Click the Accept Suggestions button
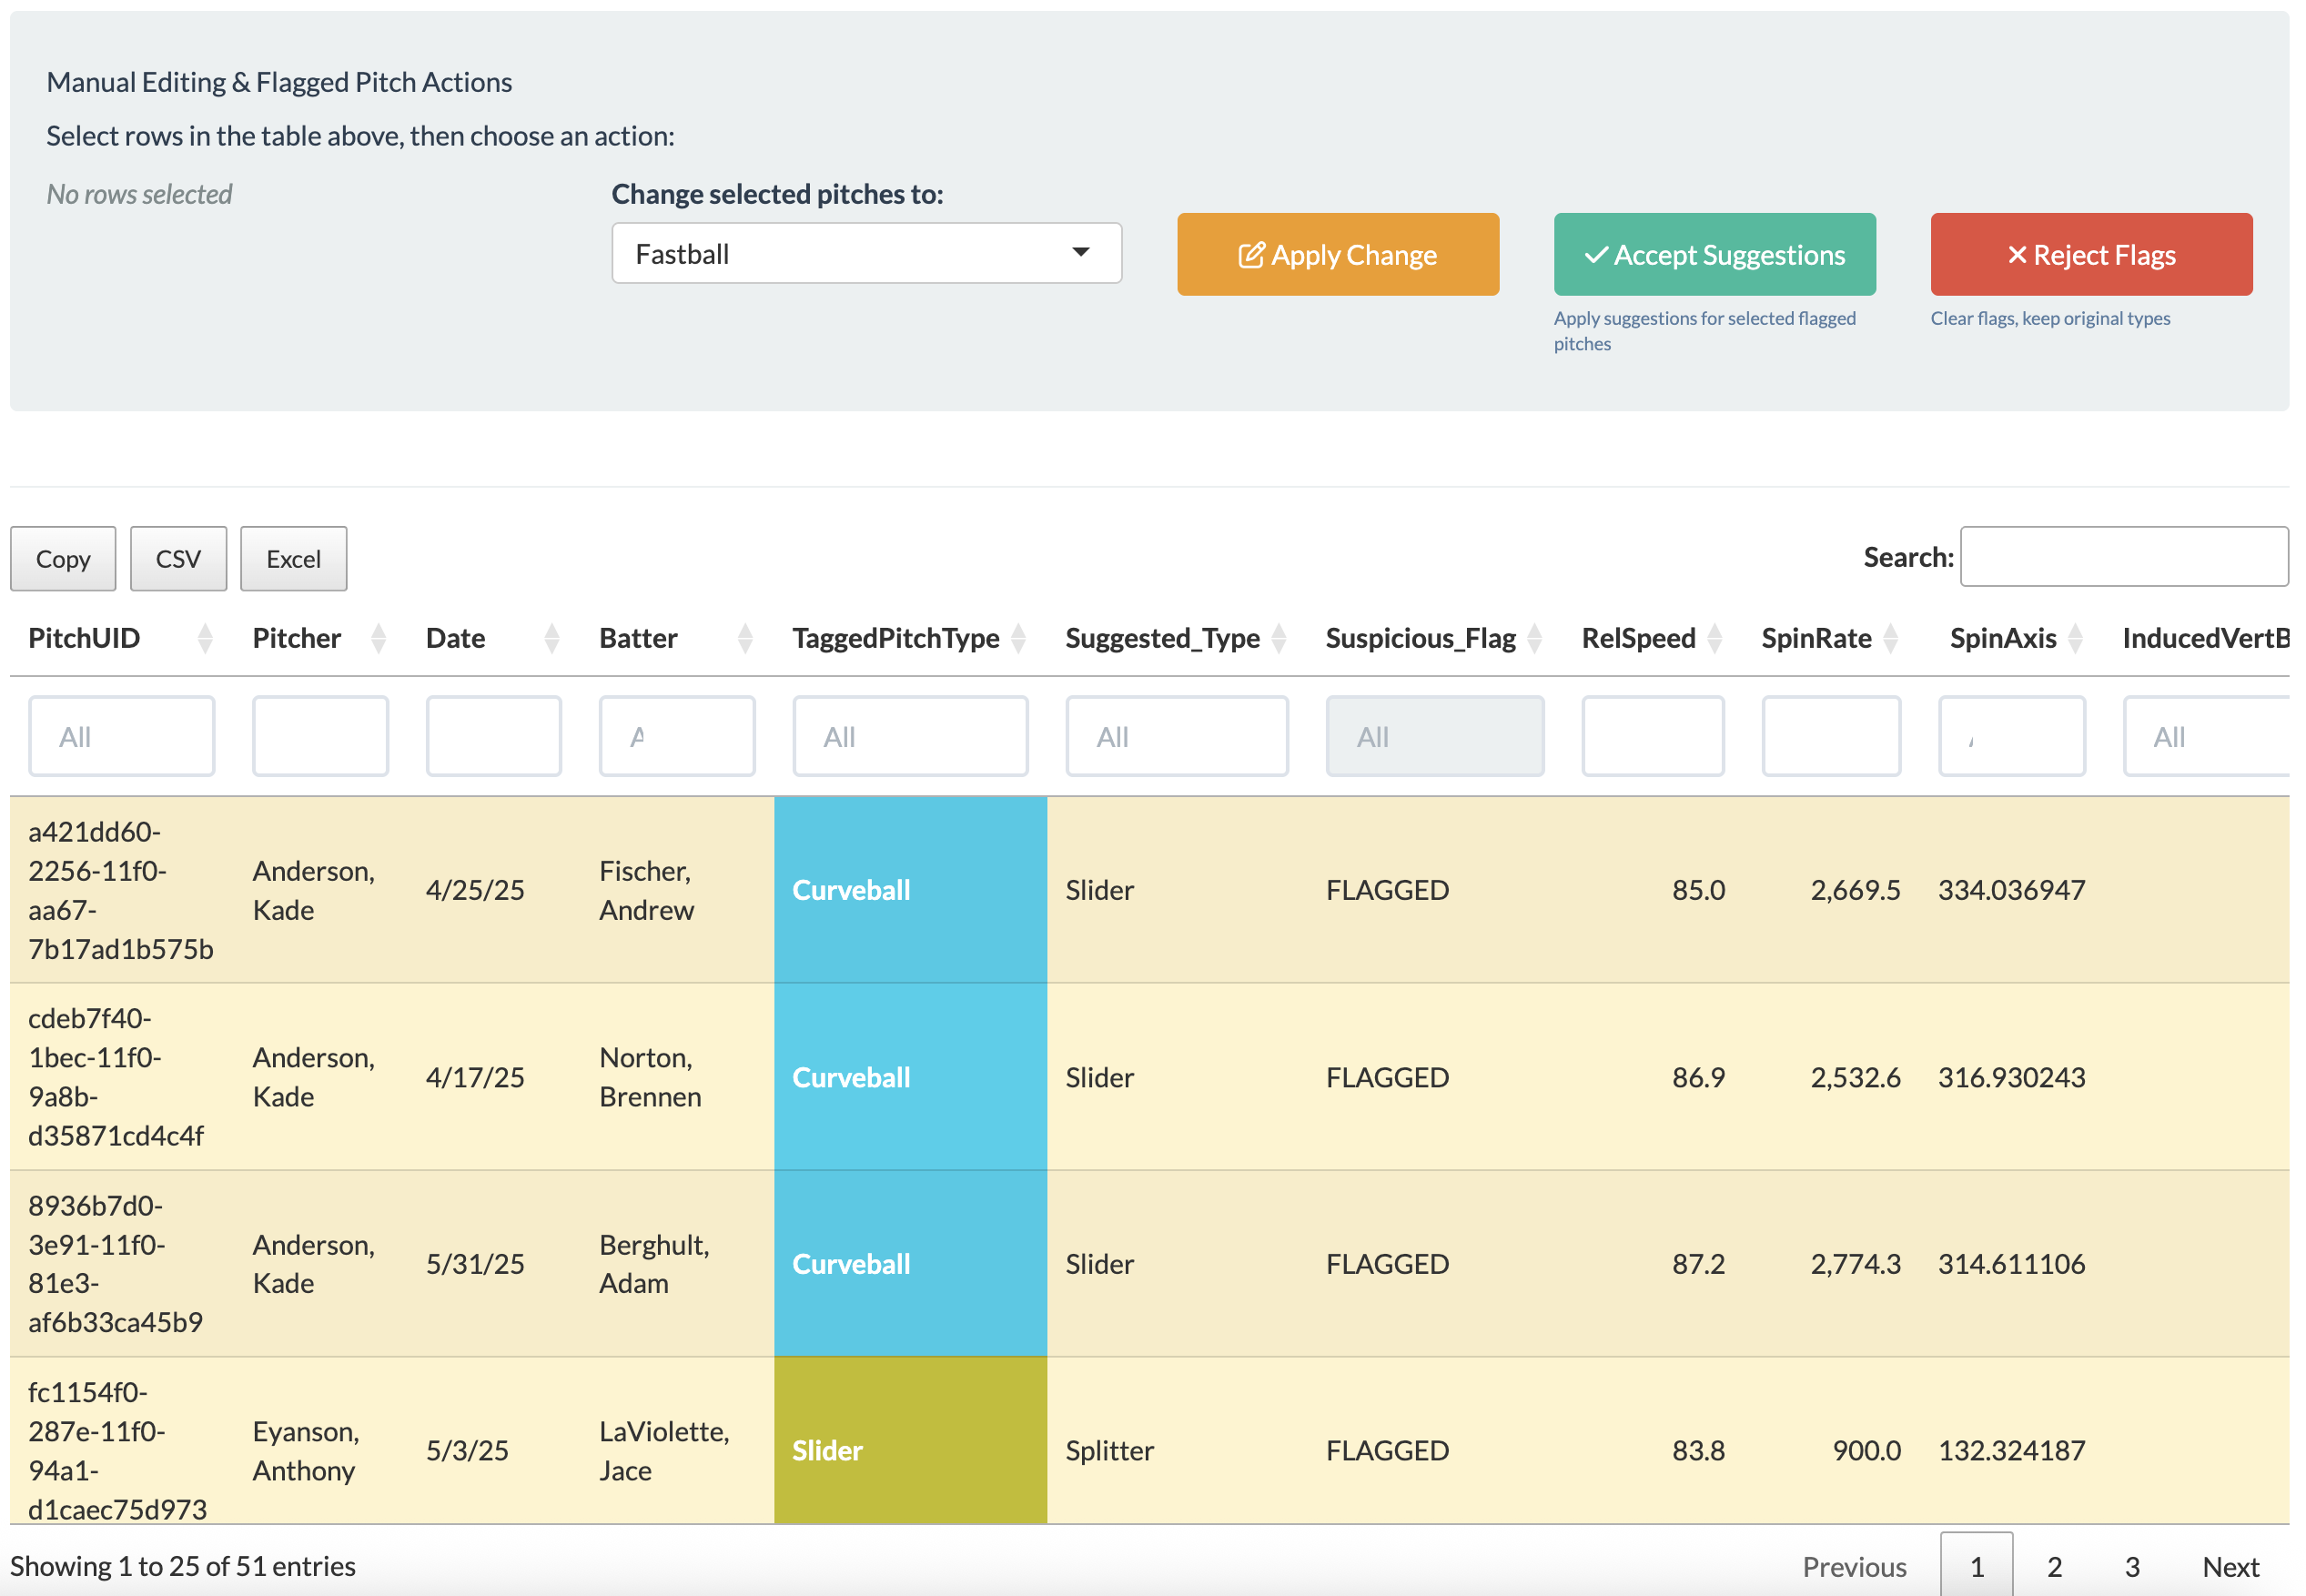 (1714, 255)
